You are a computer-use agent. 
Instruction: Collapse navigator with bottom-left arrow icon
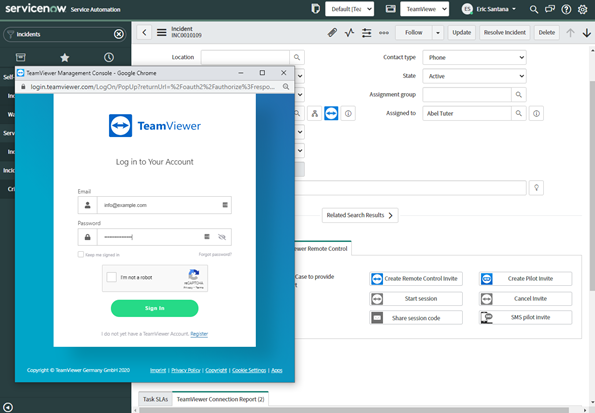click(8, 407)
